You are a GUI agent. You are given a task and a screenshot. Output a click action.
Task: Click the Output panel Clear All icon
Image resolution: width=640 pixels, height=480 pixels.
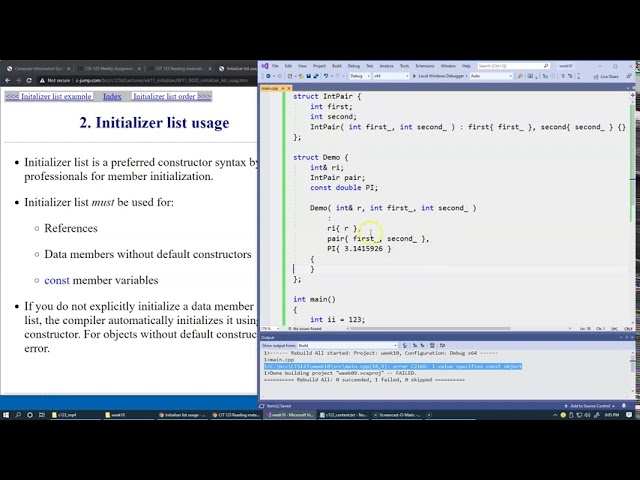[x=432, y=345]
